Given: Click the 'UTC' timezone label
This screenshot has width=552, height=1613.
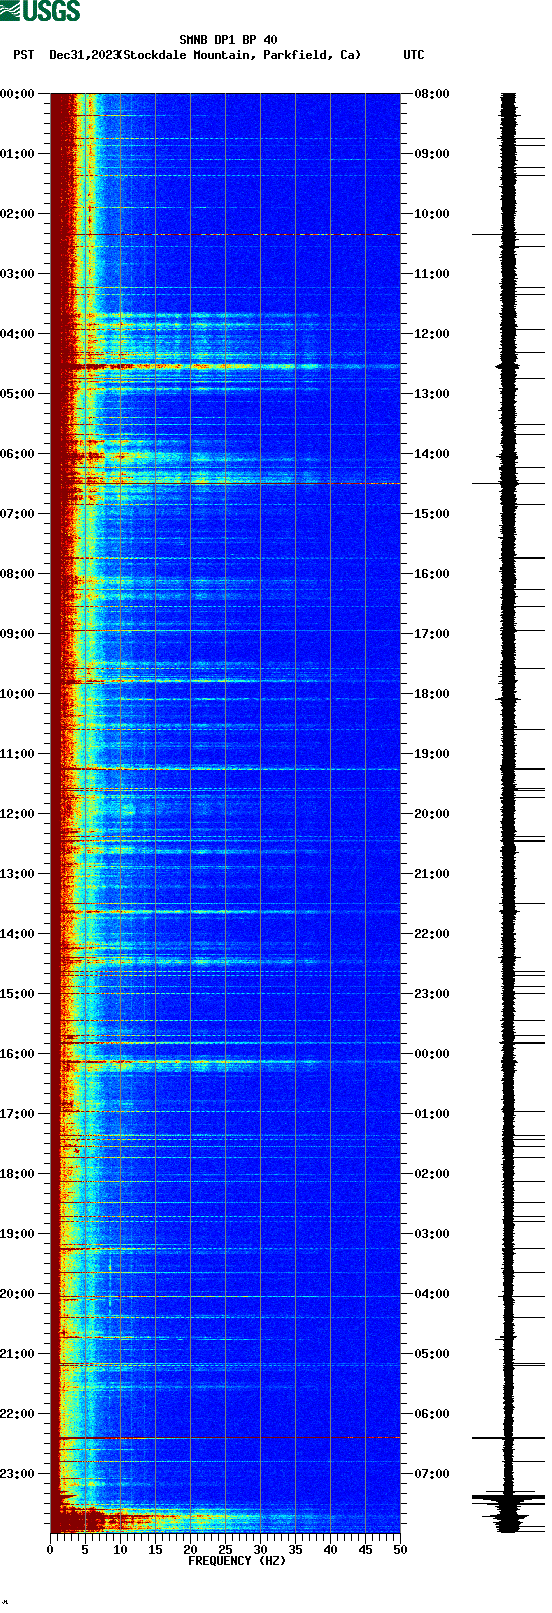Looking at the screenshot, I should coord(414,55).
